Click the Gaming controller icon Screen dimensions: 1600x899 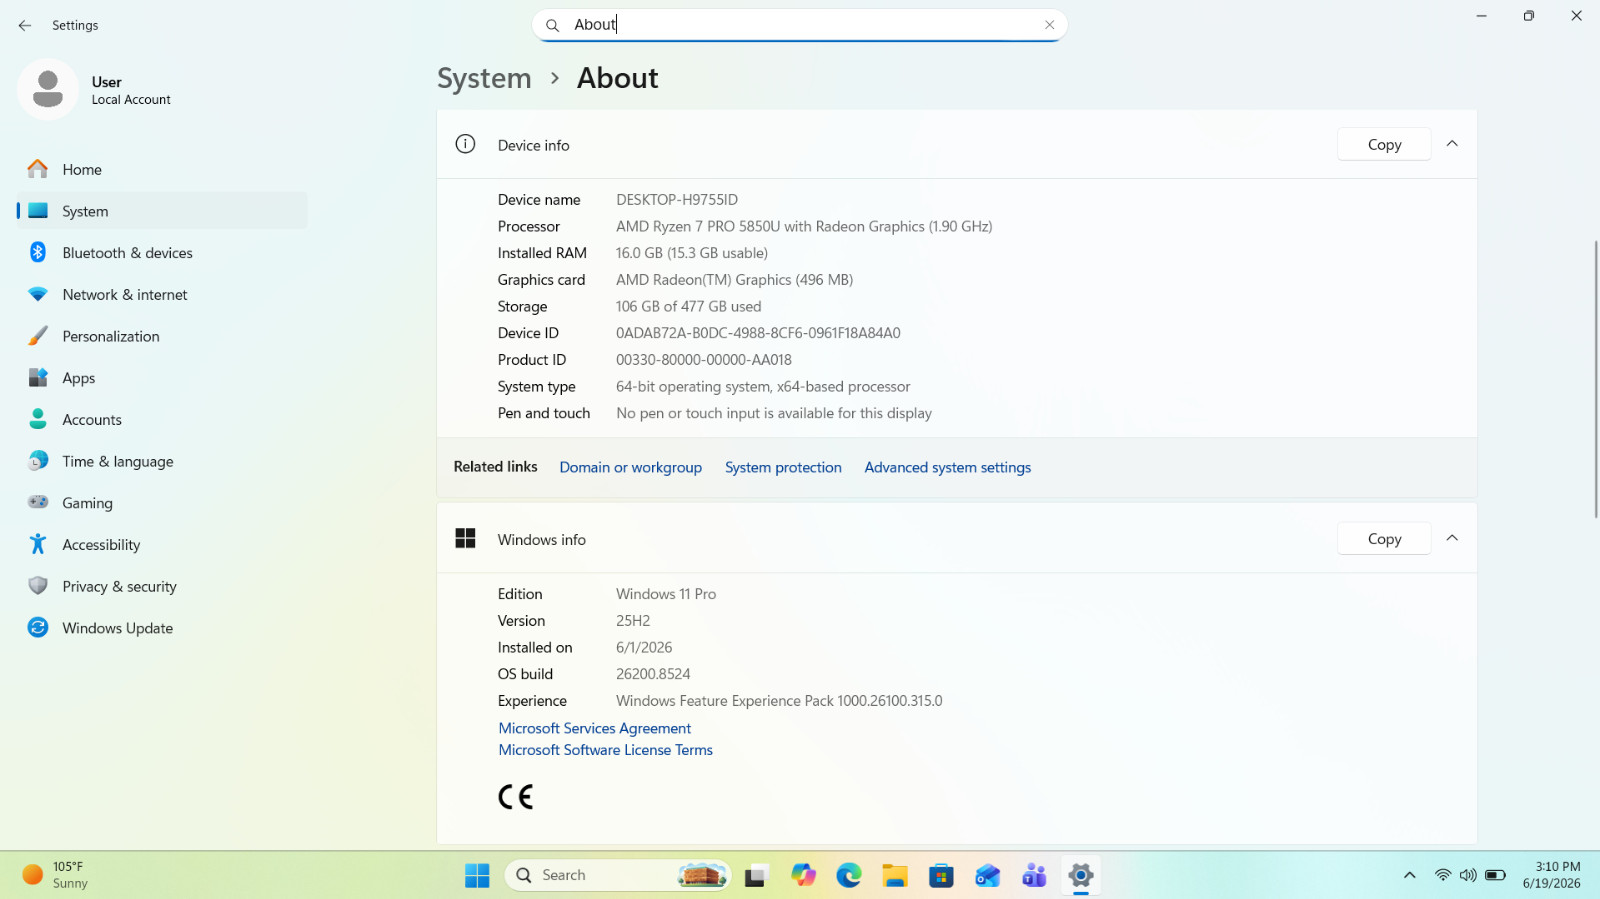tap(38, 502)
